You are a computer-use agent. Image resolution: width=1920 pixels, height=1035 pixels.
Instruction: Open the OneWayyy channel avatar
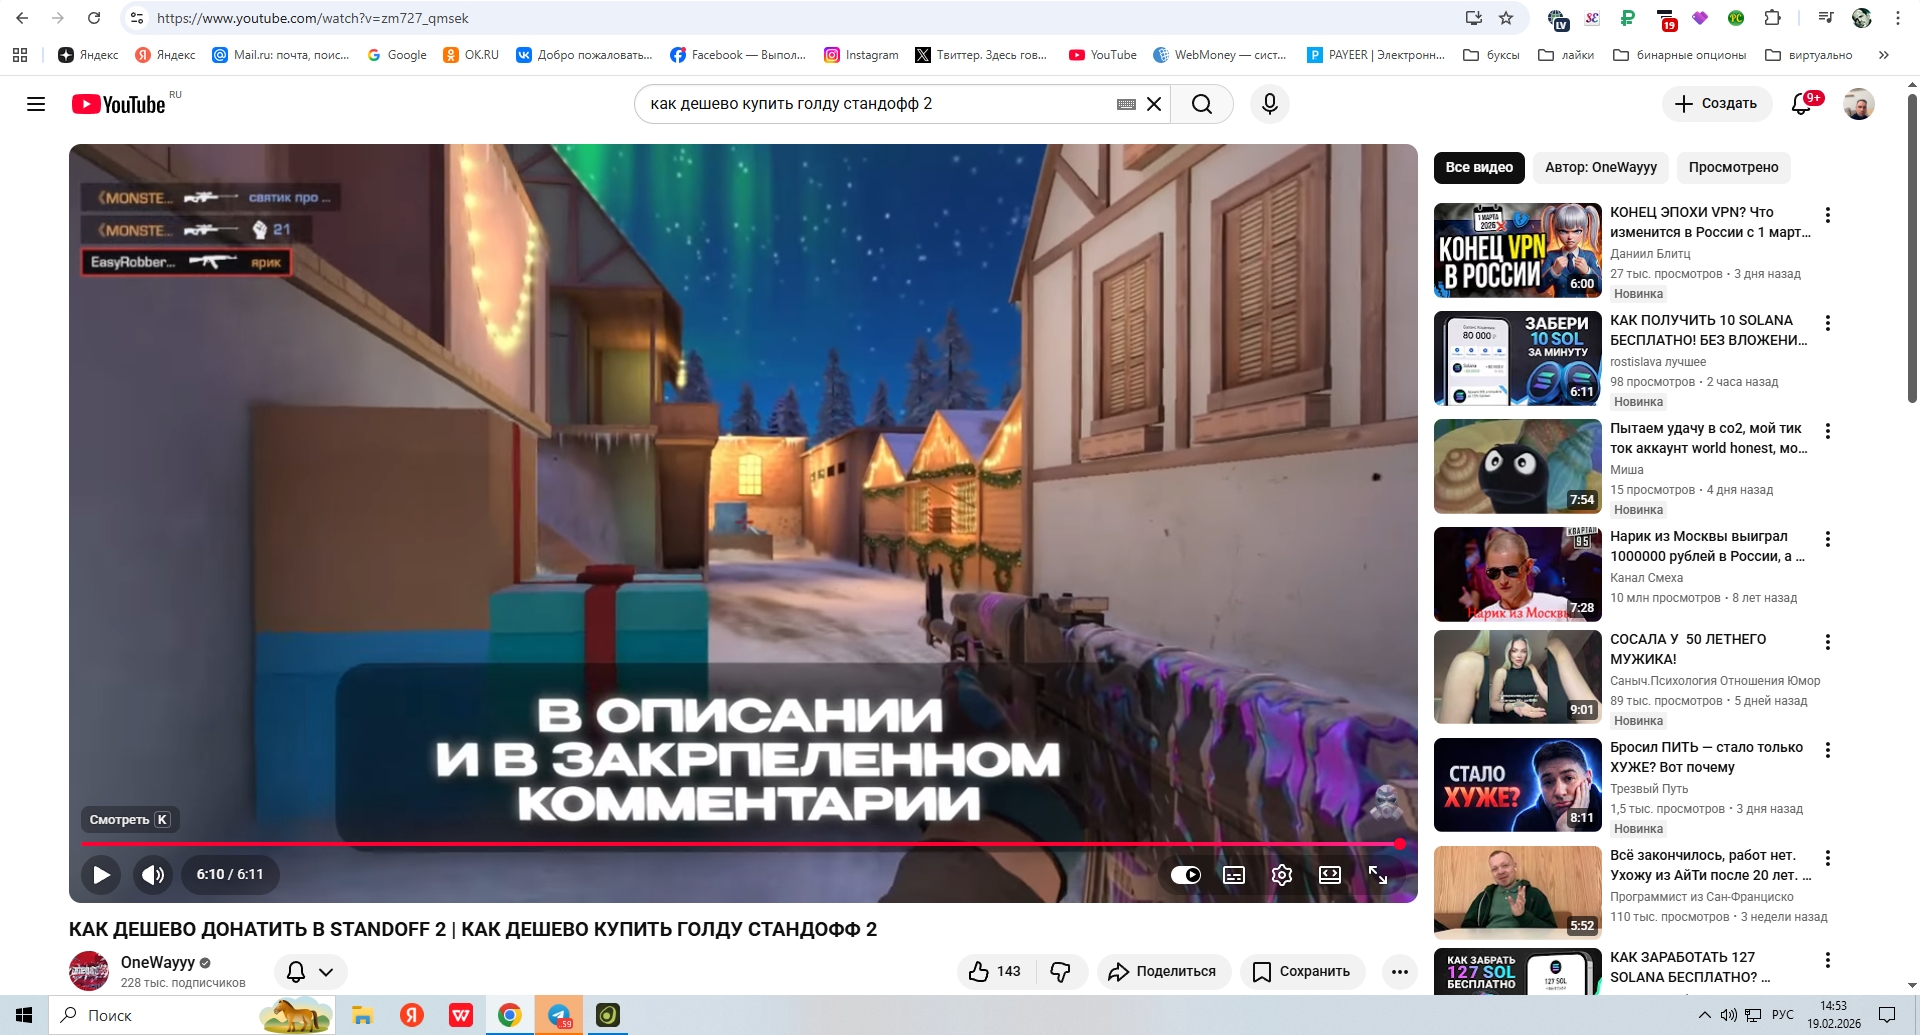[x=89, y=971]
